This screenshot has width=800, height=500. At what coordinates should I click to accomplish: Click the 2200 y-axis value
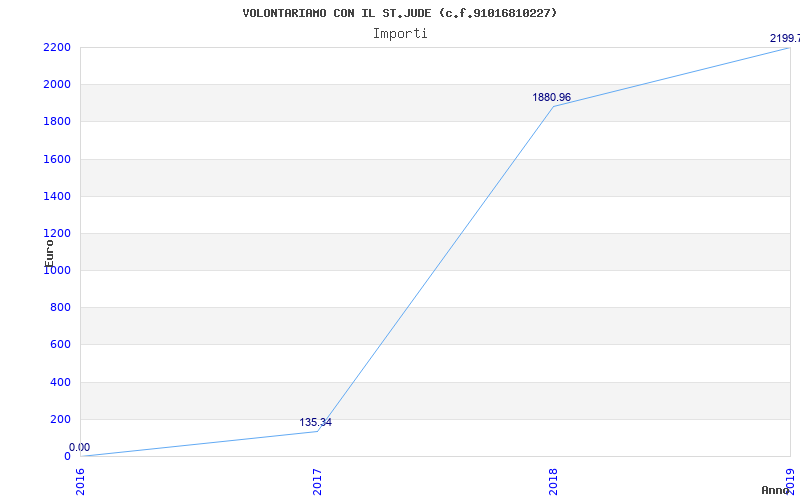57,47
